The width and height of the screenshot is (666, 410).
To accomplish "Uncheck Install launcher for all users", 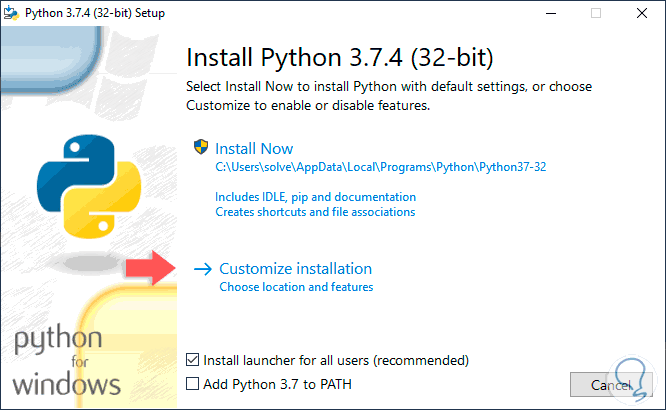I will click(193, 360).
